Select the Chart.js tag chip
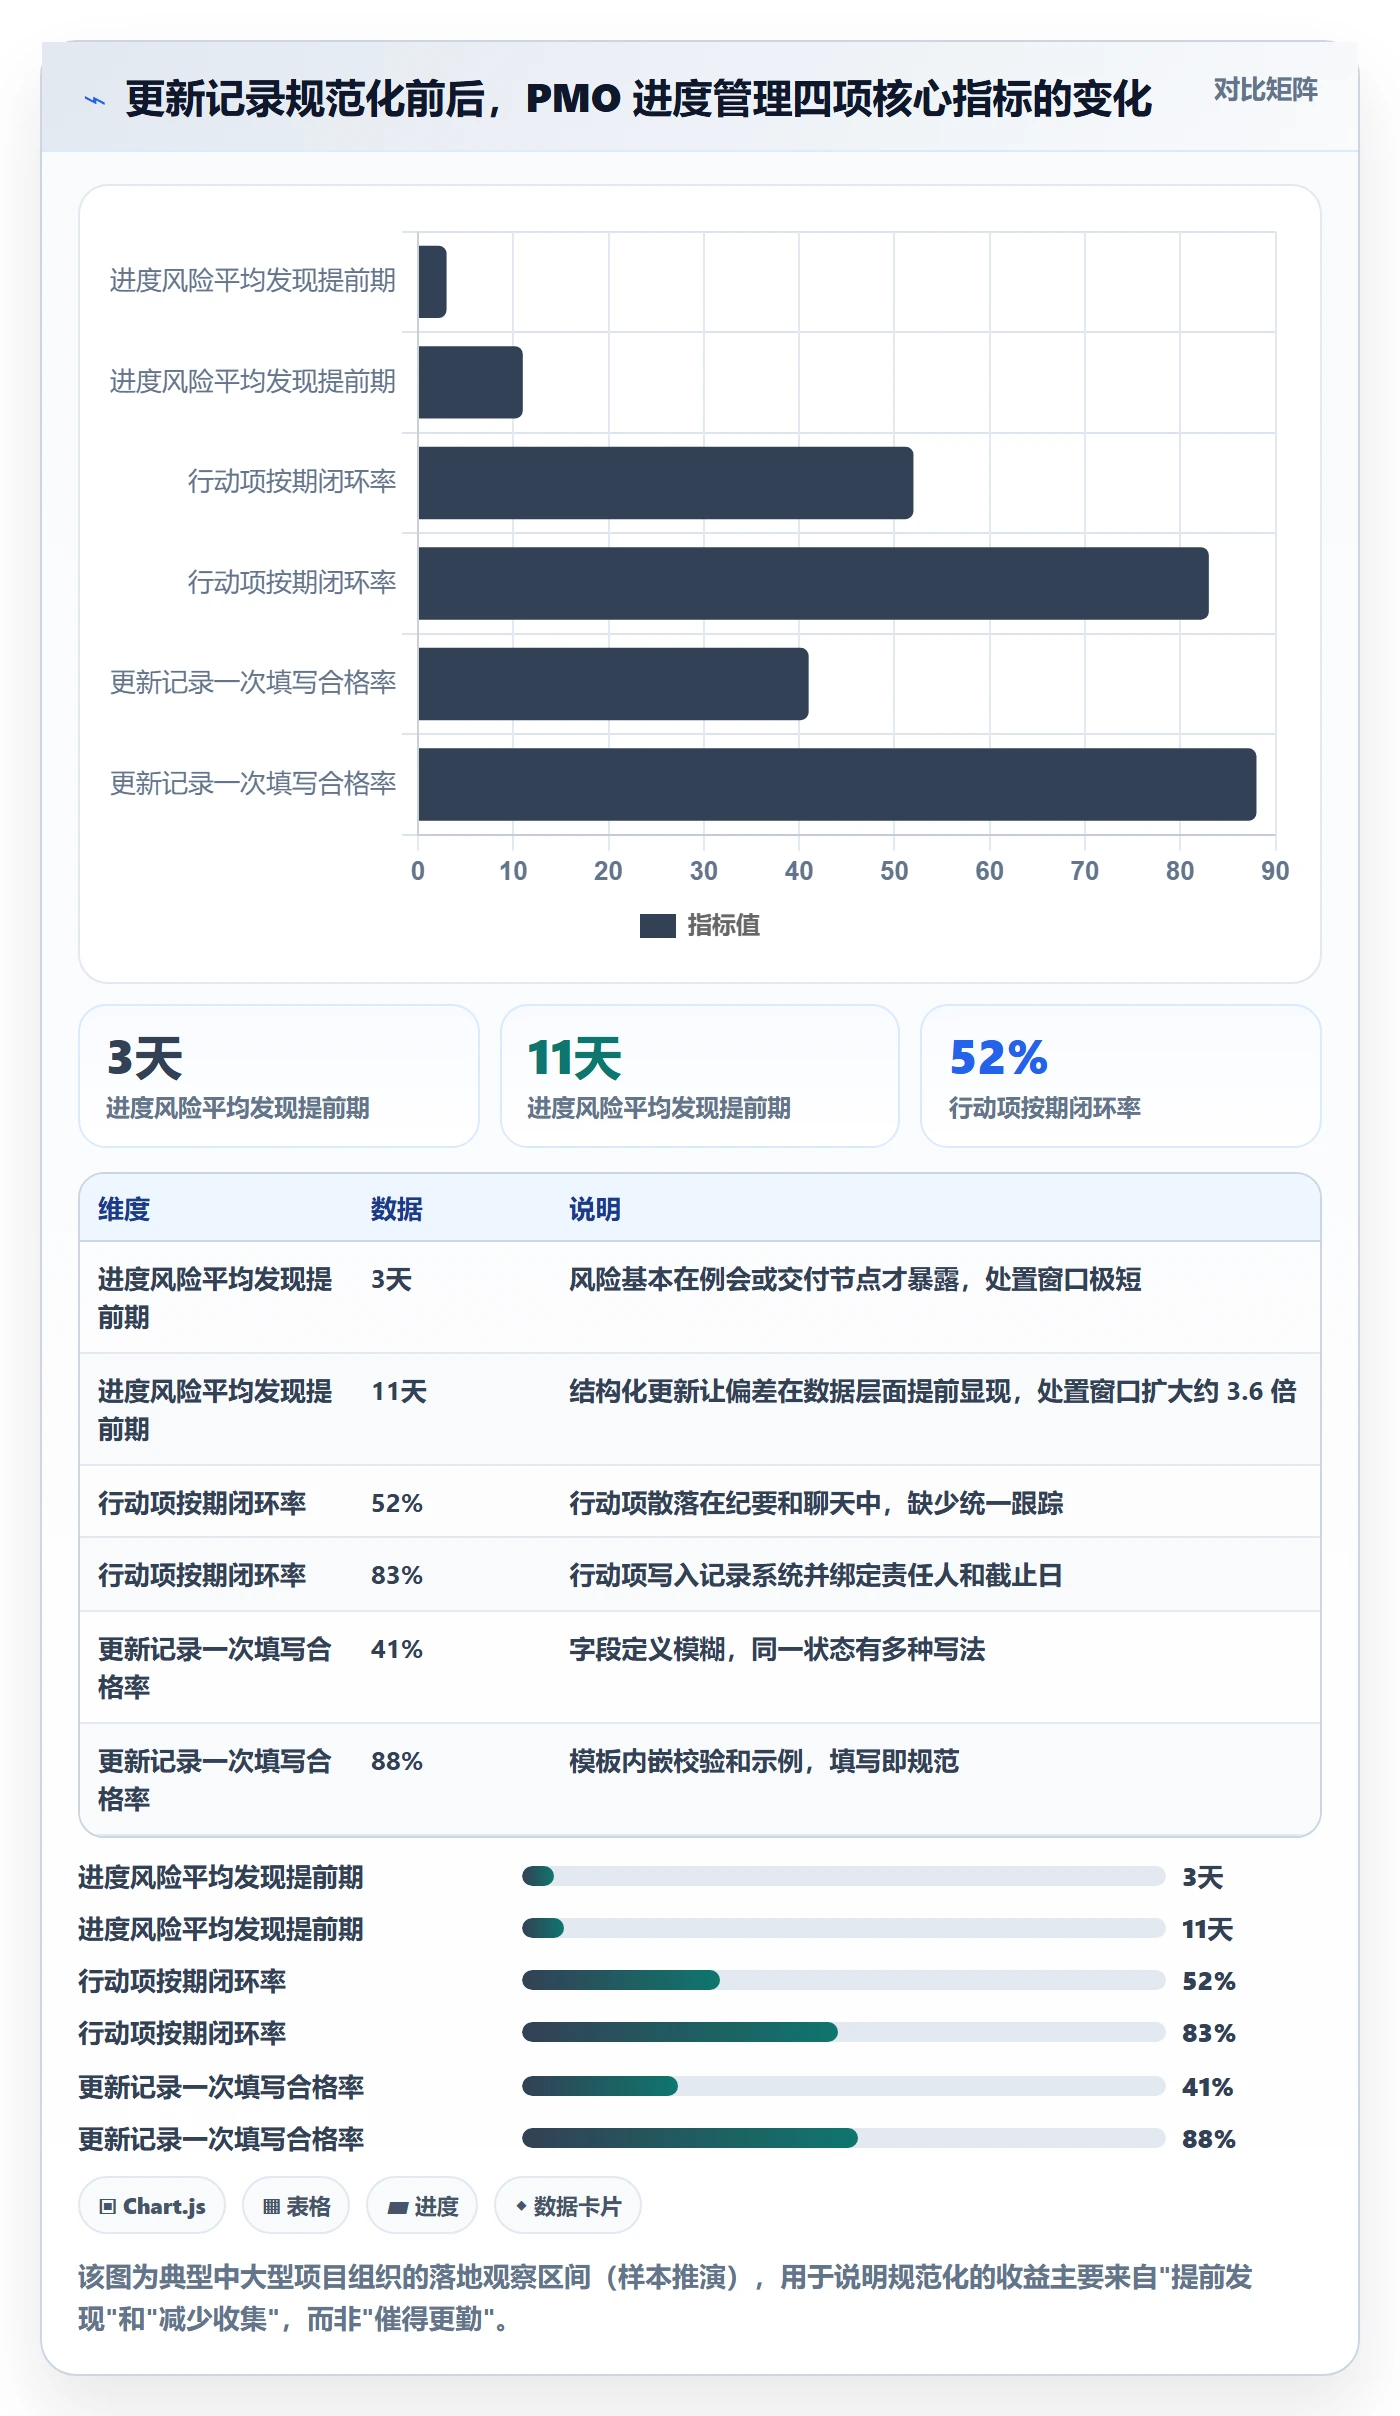Viewport: 1400px width, 2416px height. point(152,2206)
